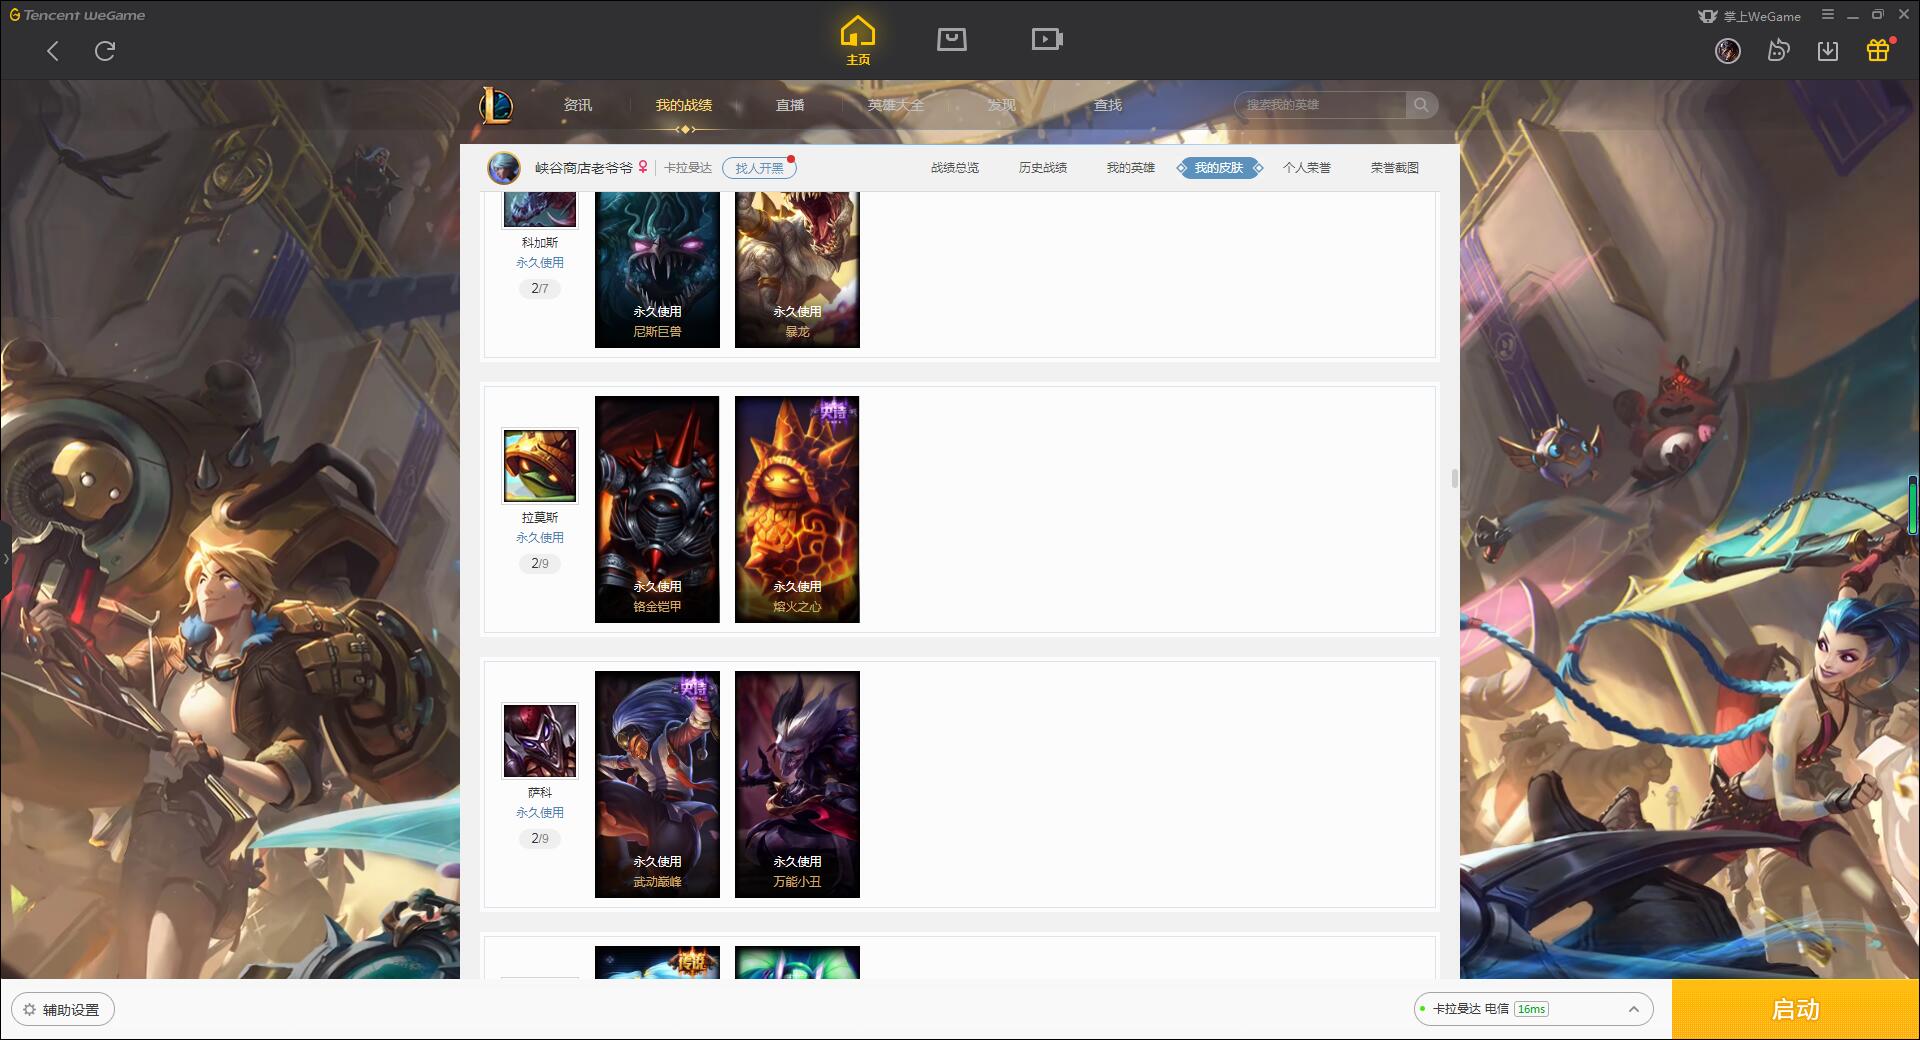Open the home tab icon
This screenshot has height=1040, width=1920.
(x=857, y=41)
